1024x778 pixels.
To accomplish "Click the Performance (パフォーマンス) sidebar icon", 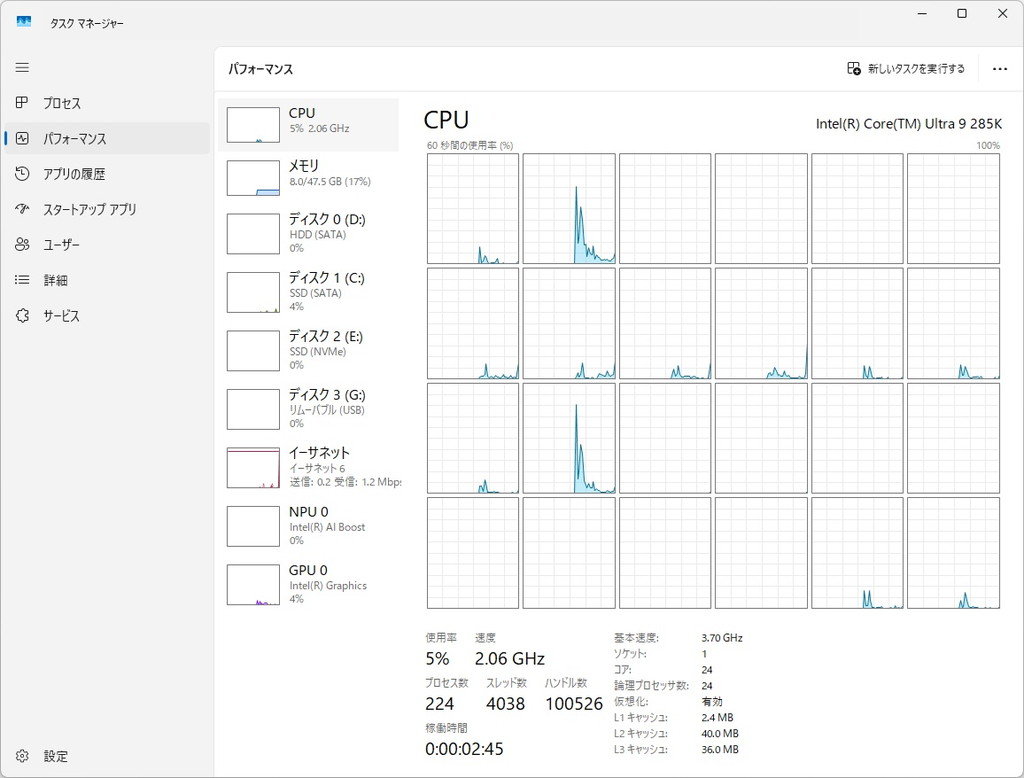I will (22, 138).
